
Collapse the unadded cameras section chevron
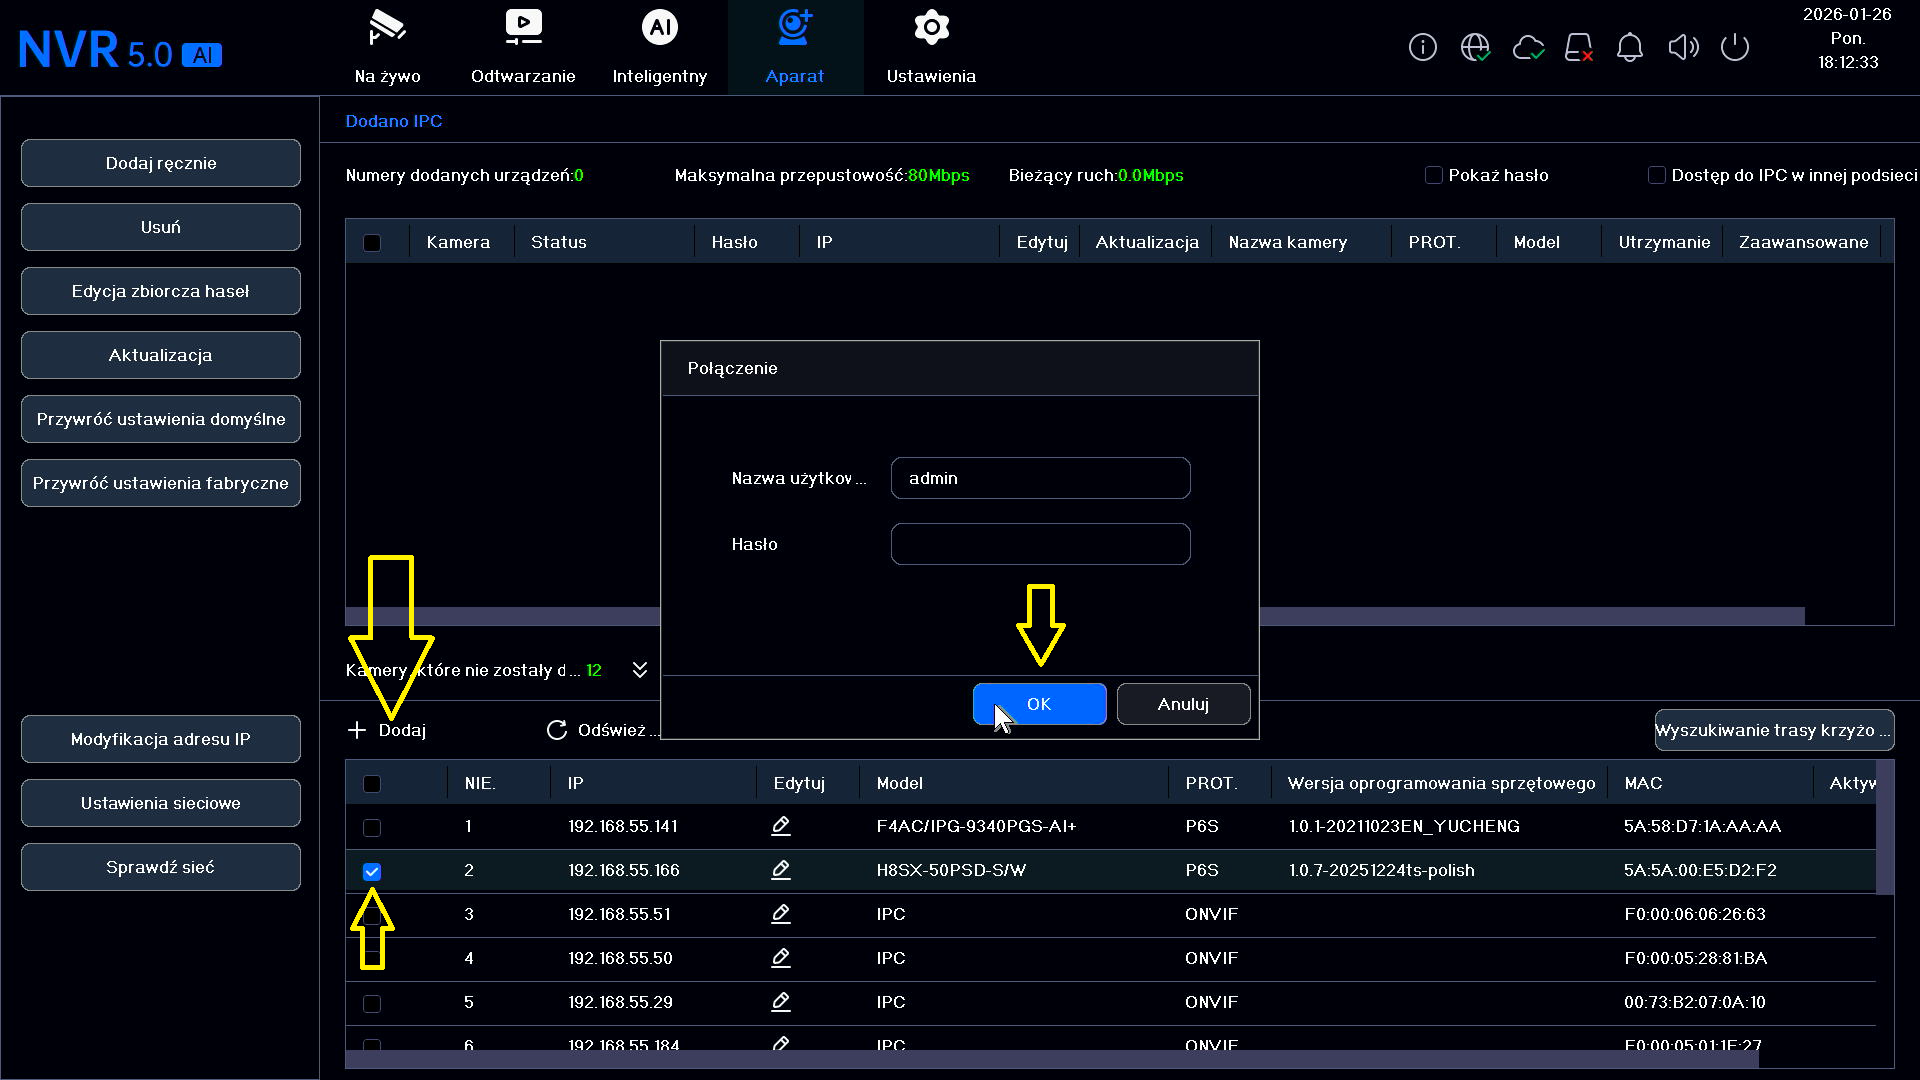[640, 670]
